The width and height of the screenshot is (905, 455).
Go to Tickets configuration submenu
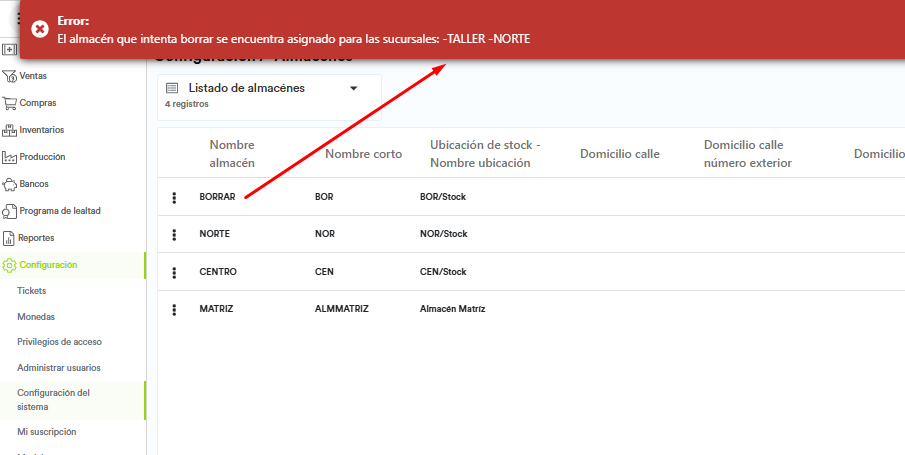tap(32, 291)
